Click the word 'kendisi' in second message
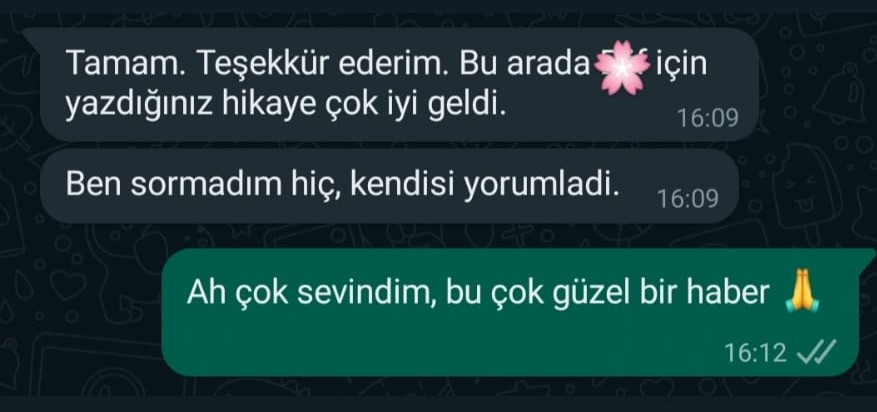Screen dimensions: 877x412 click(402, 186)
